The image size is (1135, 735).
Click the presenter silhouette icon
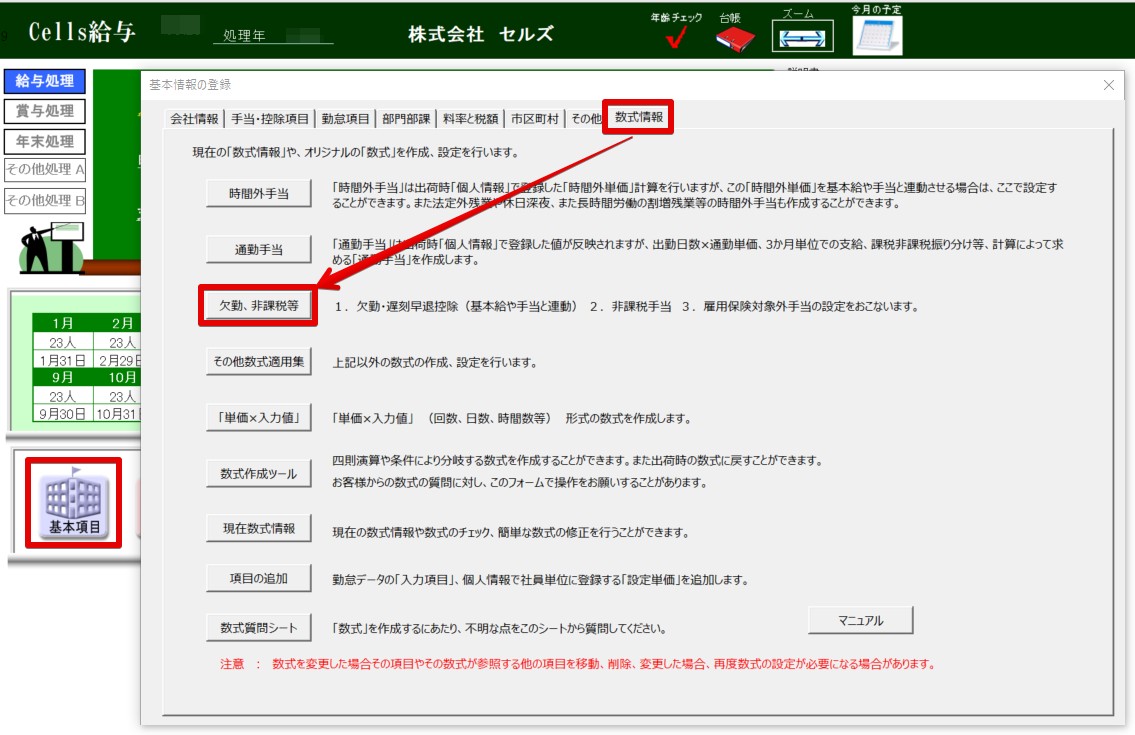pos(45,250)
